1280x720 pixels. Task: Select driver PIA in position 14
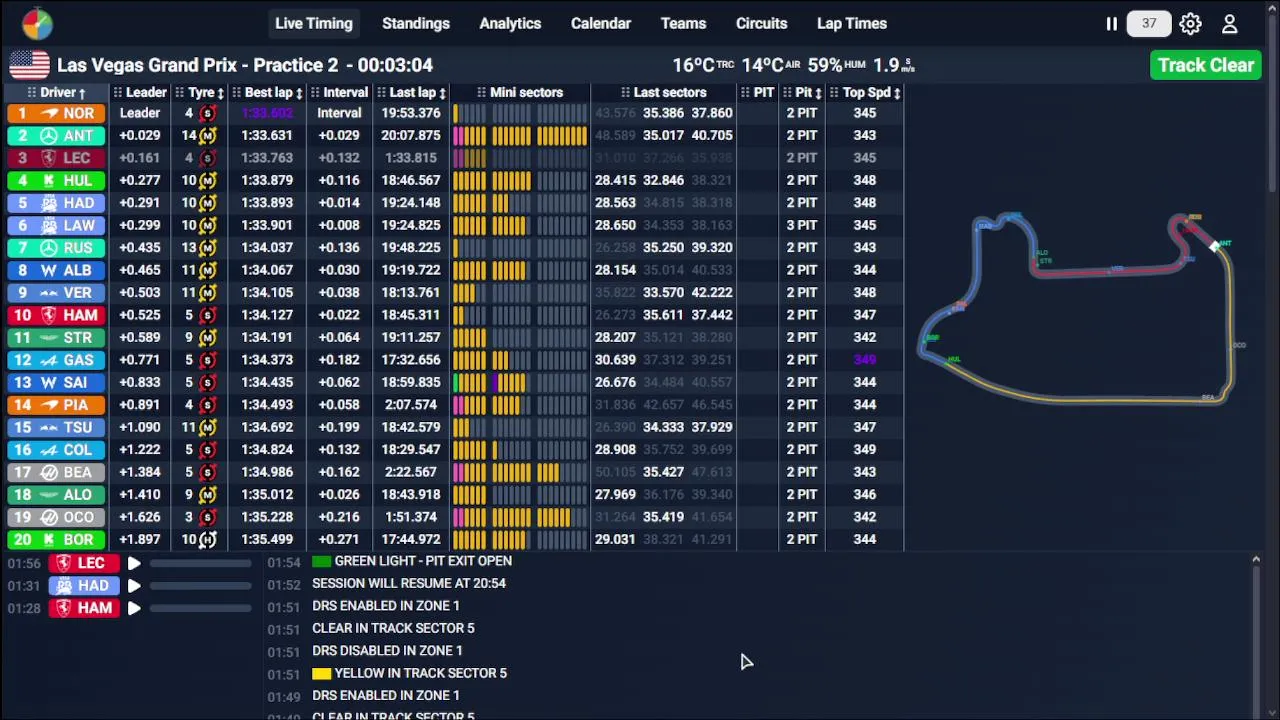[x=57, y=405]
